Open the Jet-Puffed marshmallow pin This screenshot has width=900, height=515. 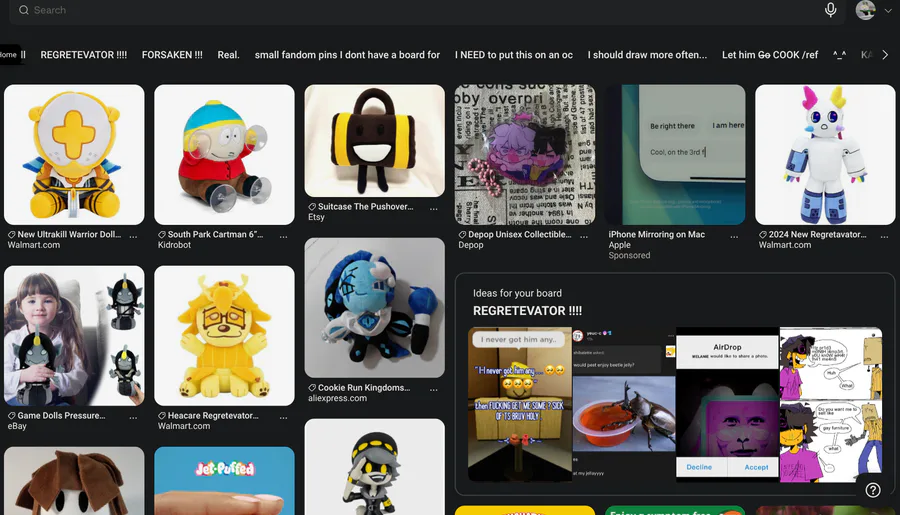(x=224, y=481)
